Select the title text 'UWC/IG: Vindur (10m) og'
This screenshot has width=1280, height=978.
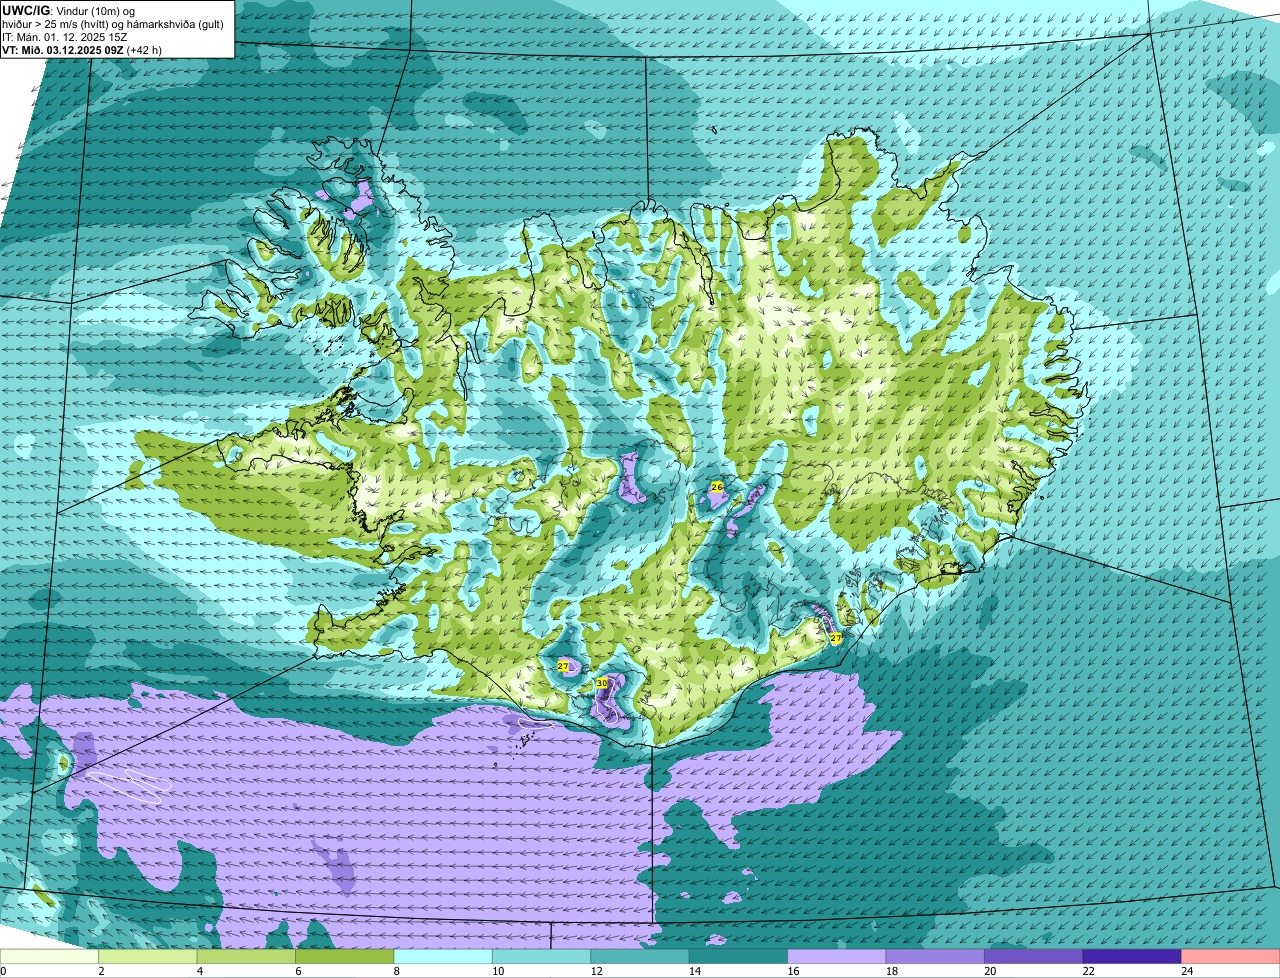point(68,10)
